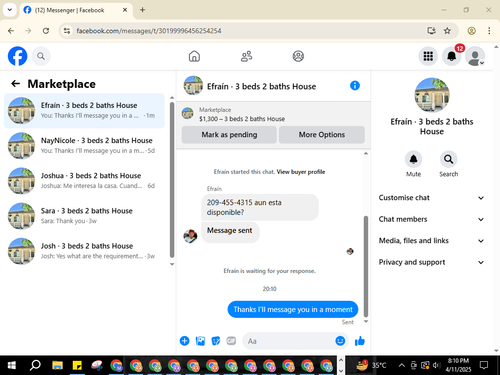500x375 pixels.
Task: Open Facebook search magnifier
Action: tap(41, 56)
